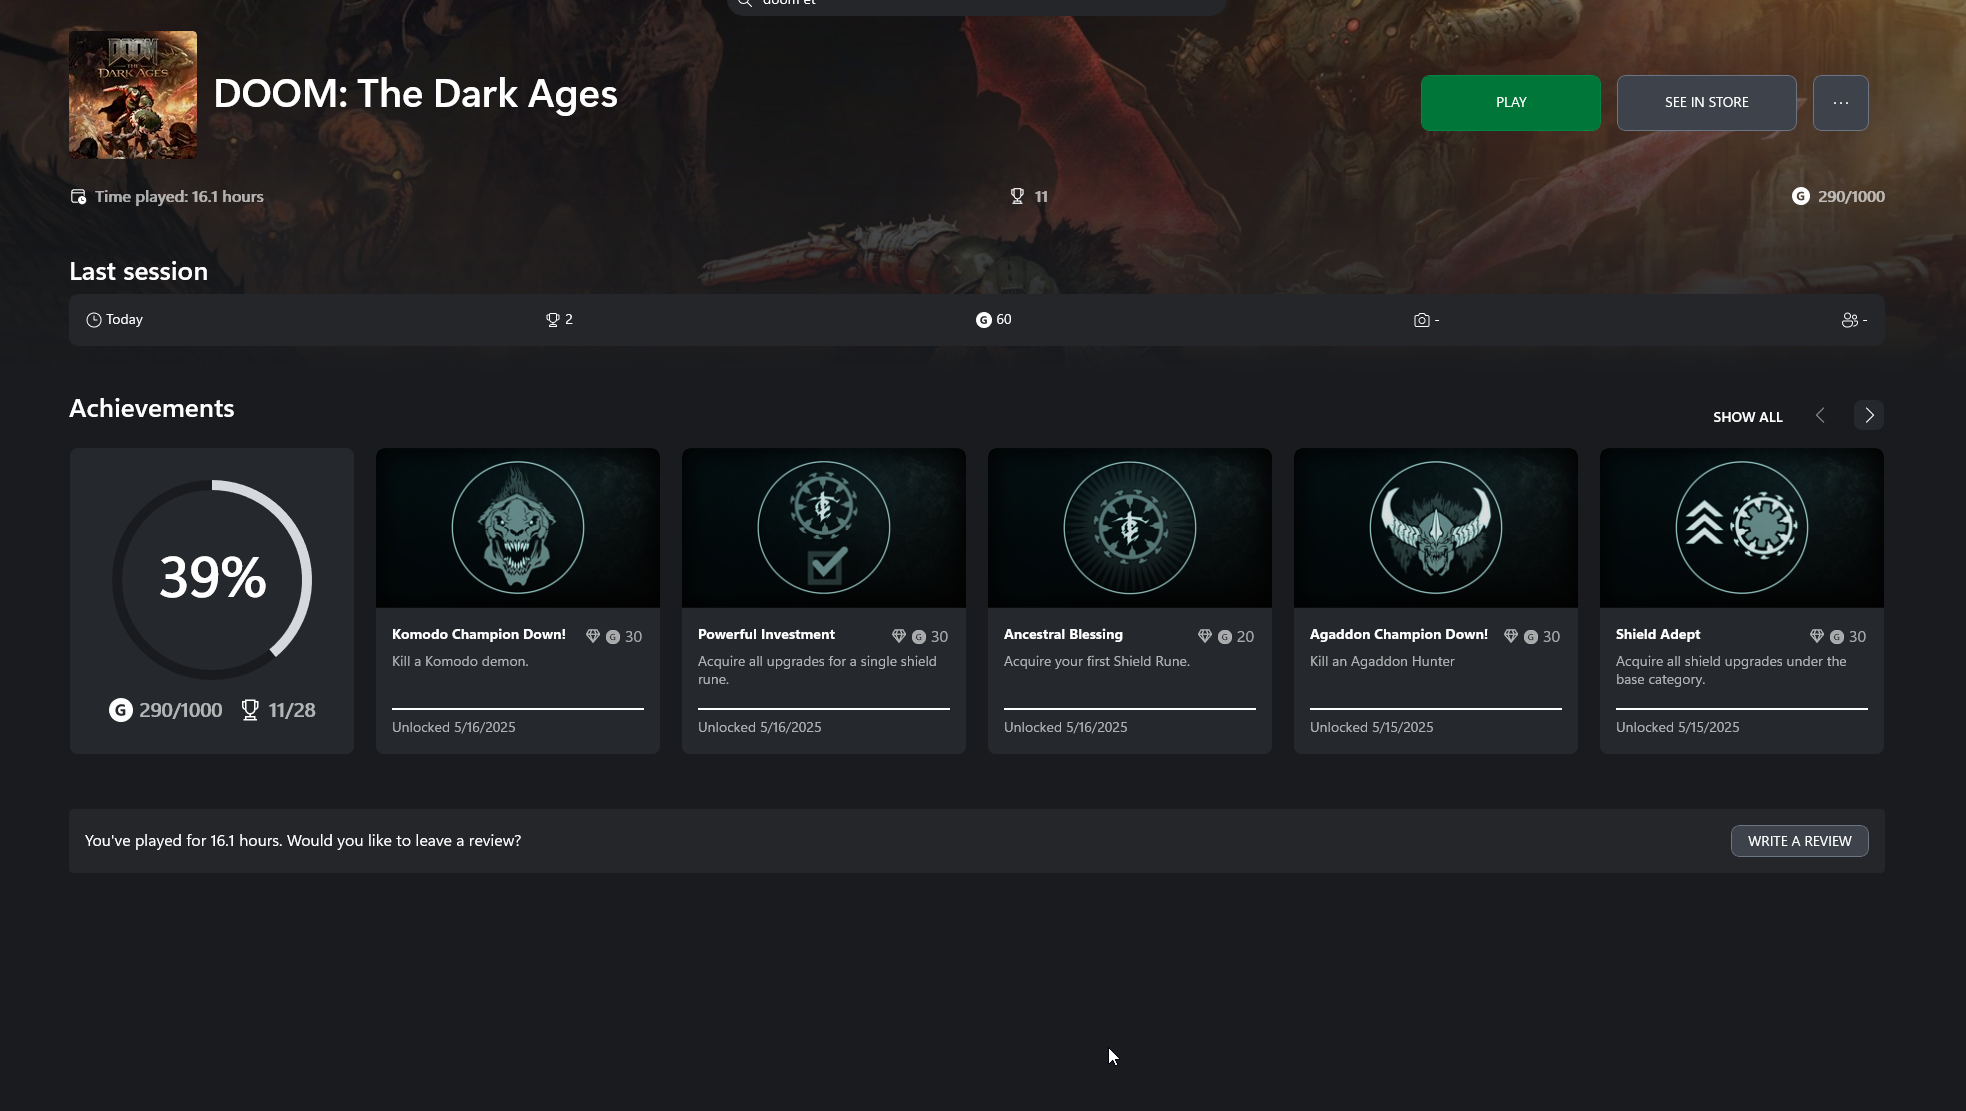Click 'Acquire your first Shield Rune.' description
This screenshot has width=1966, height=1111.
click(x=1097, y=662)
